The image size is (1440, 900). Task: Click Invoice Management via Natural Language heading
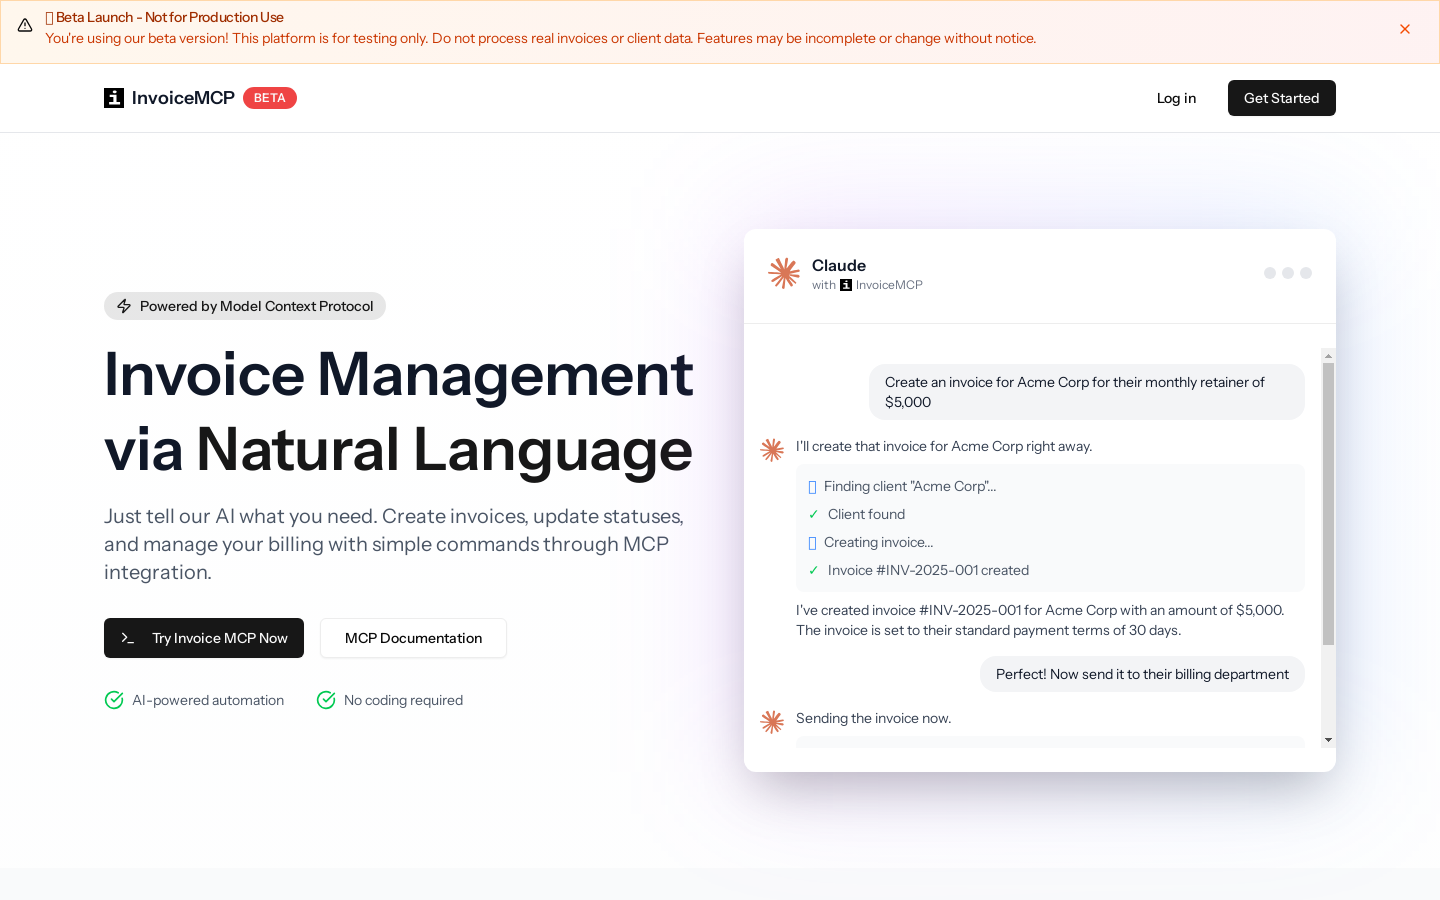pyautogui.click(x=399, y=411)
